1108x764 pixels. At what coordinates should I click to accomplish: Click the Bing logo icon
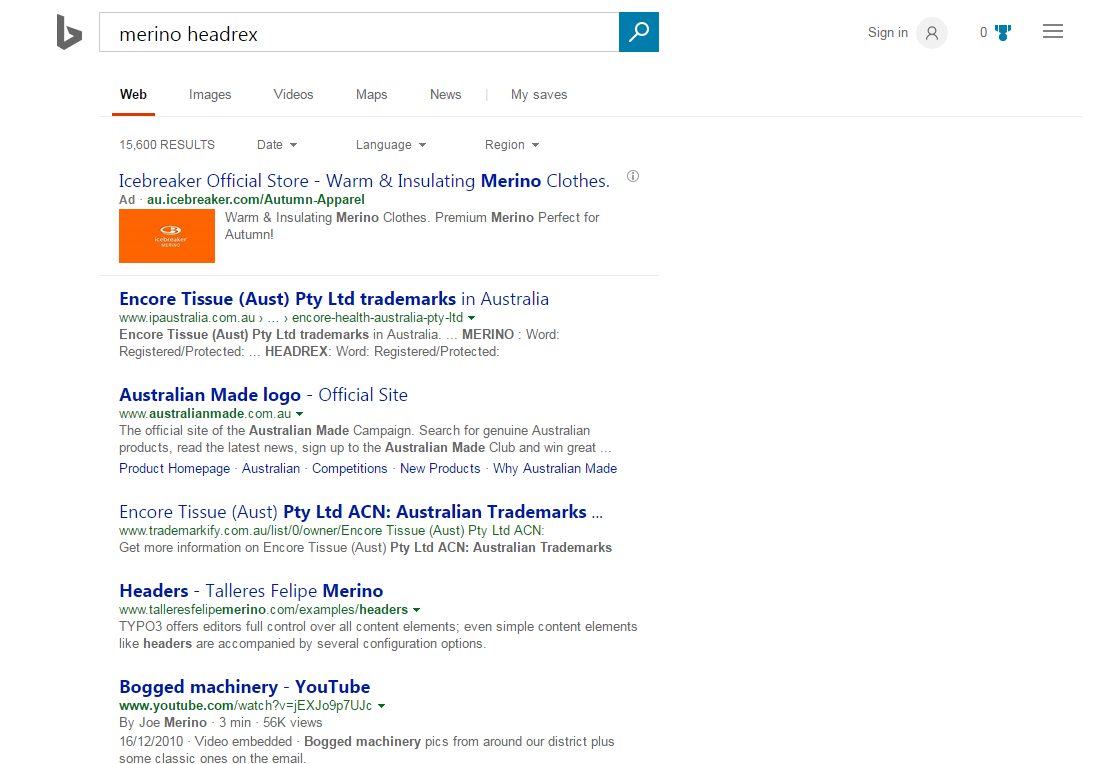[x=69, y=32]
